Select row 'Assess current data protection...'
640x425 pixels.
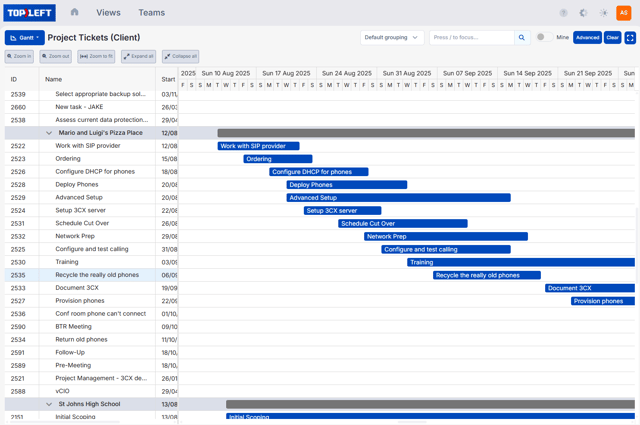coord(91,120)
